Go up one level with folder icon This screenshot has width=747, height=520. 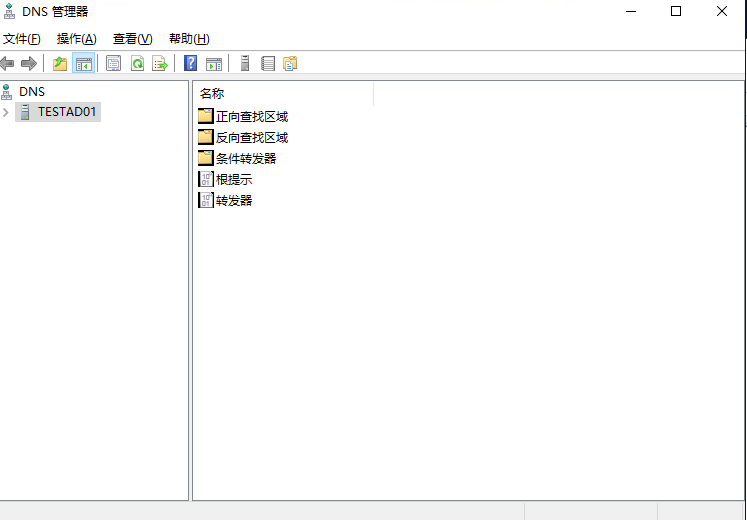60,63
